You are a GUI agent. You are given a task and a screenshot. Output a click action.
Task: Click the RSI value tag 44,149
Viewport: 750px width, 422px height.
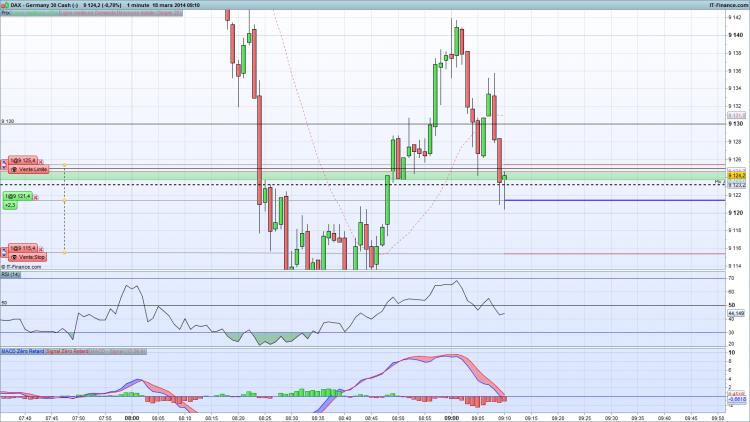click(x=737, y=313)
